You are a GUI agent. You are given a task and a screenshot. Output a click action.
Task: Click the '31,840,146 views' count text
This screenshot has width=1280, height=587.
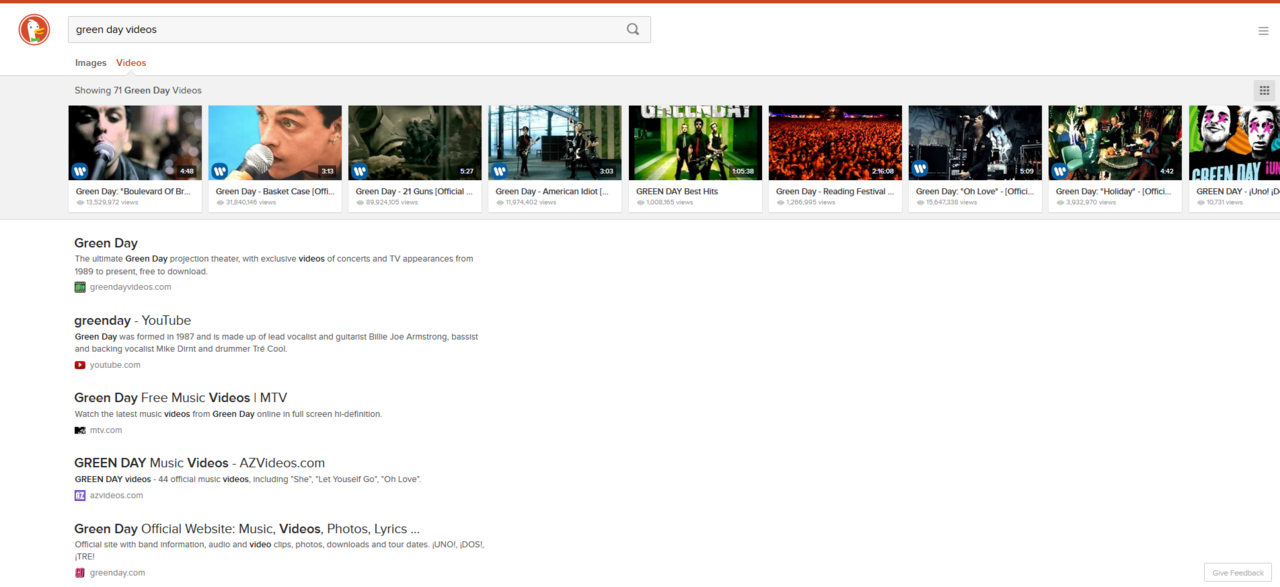pos(252,202)
